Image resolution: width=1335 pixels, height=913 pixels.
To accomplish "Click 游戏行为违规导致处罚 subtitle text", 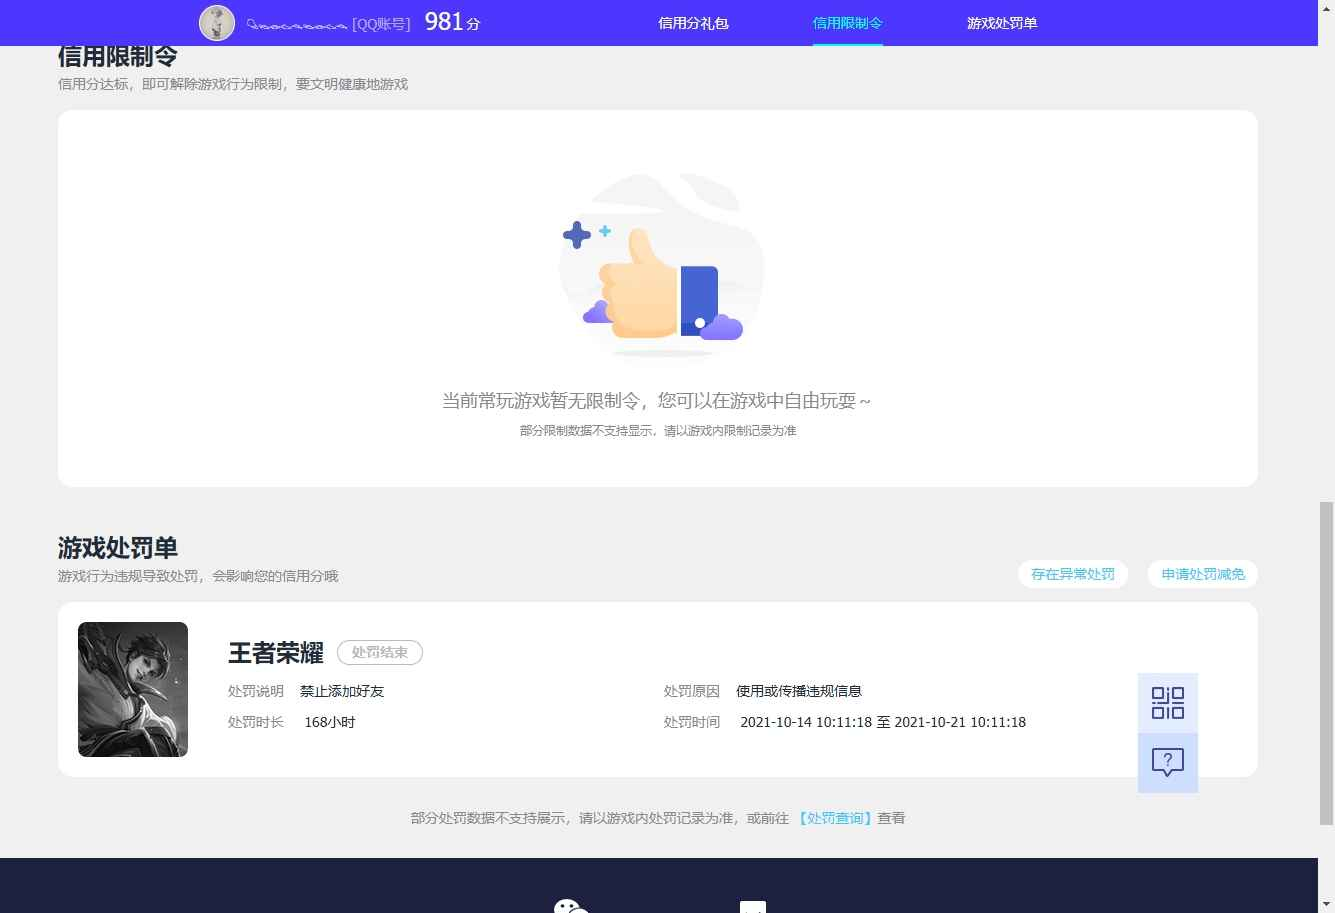I will click(x=198, y=576).
